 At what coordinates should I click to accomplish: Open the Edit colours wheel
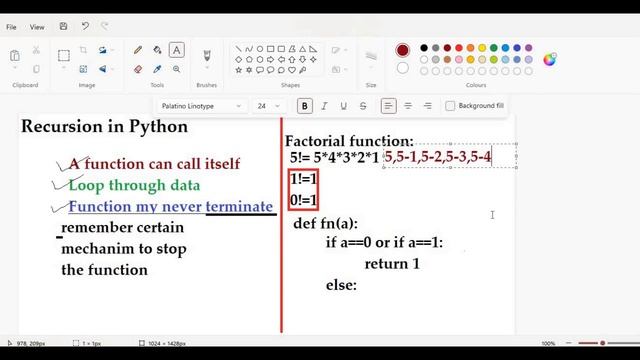(x=550, y=60)
